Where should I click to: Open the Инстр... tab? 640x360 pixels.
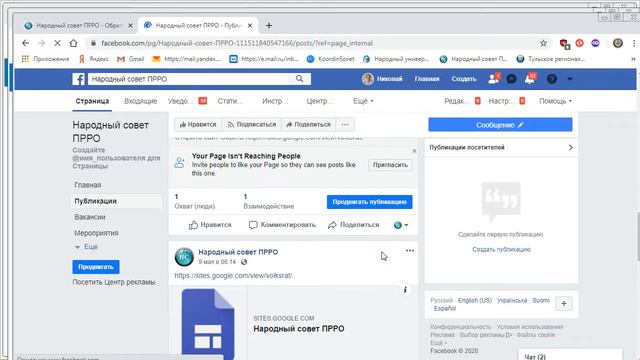275,101
